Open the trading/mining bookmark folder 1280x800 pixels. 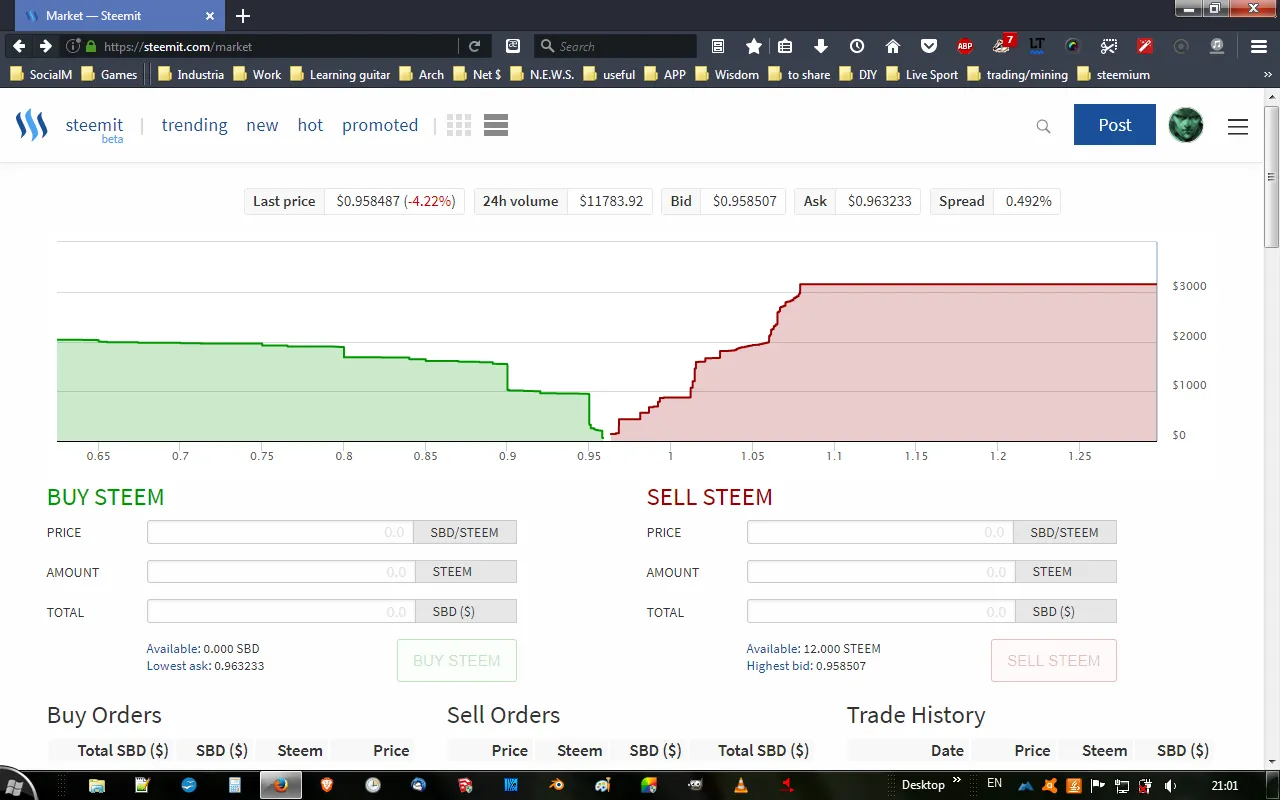(x=1017, y=74)
